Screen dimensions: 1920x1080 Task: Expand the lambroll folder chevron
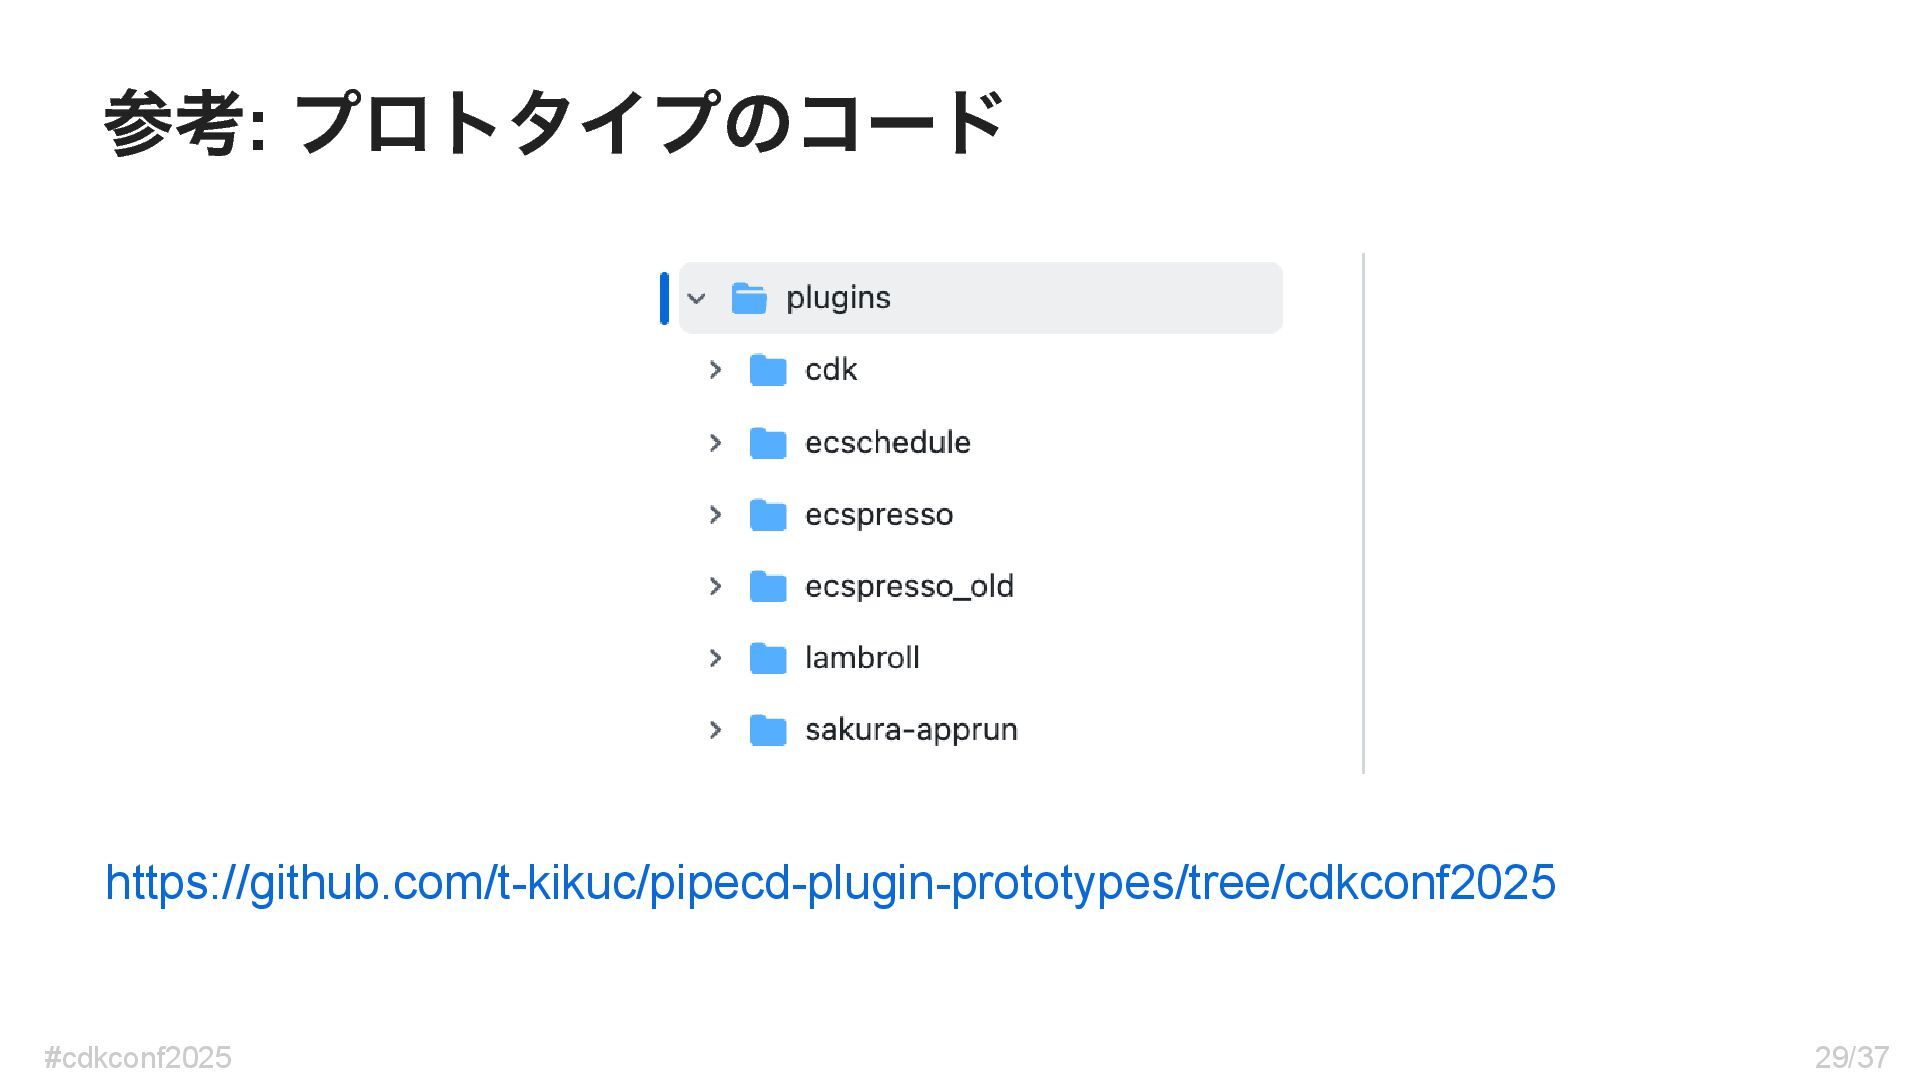point(715,658)
